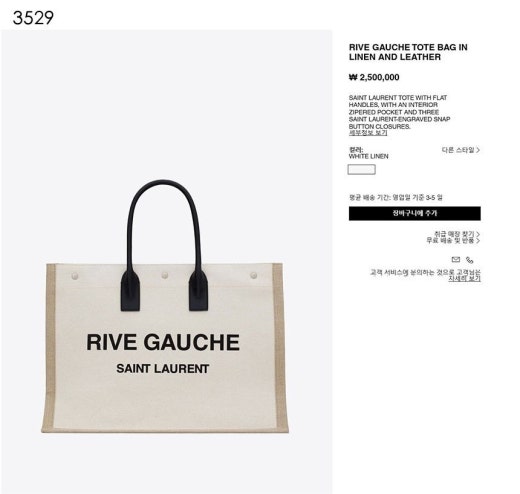This screenshot has height=494, width=520.
Task: Follow the 자세히 보기 link
Action: tap(464, 278)
